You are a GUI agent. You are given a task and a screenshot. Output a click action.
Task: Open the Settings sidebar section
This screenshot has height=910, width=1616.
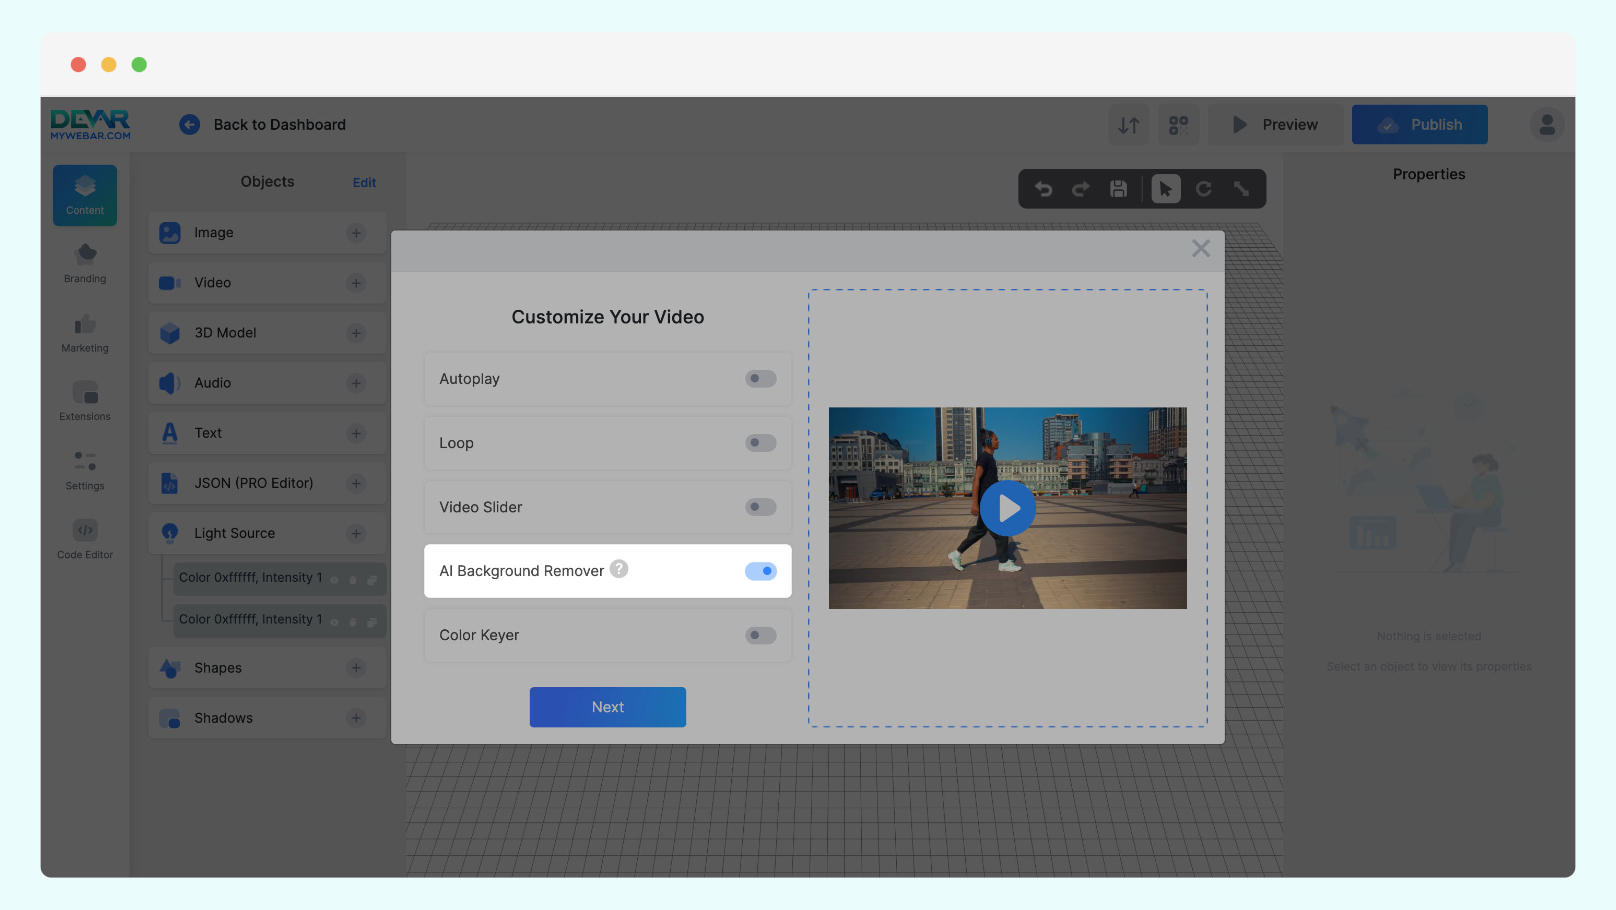tap(85, 471)
